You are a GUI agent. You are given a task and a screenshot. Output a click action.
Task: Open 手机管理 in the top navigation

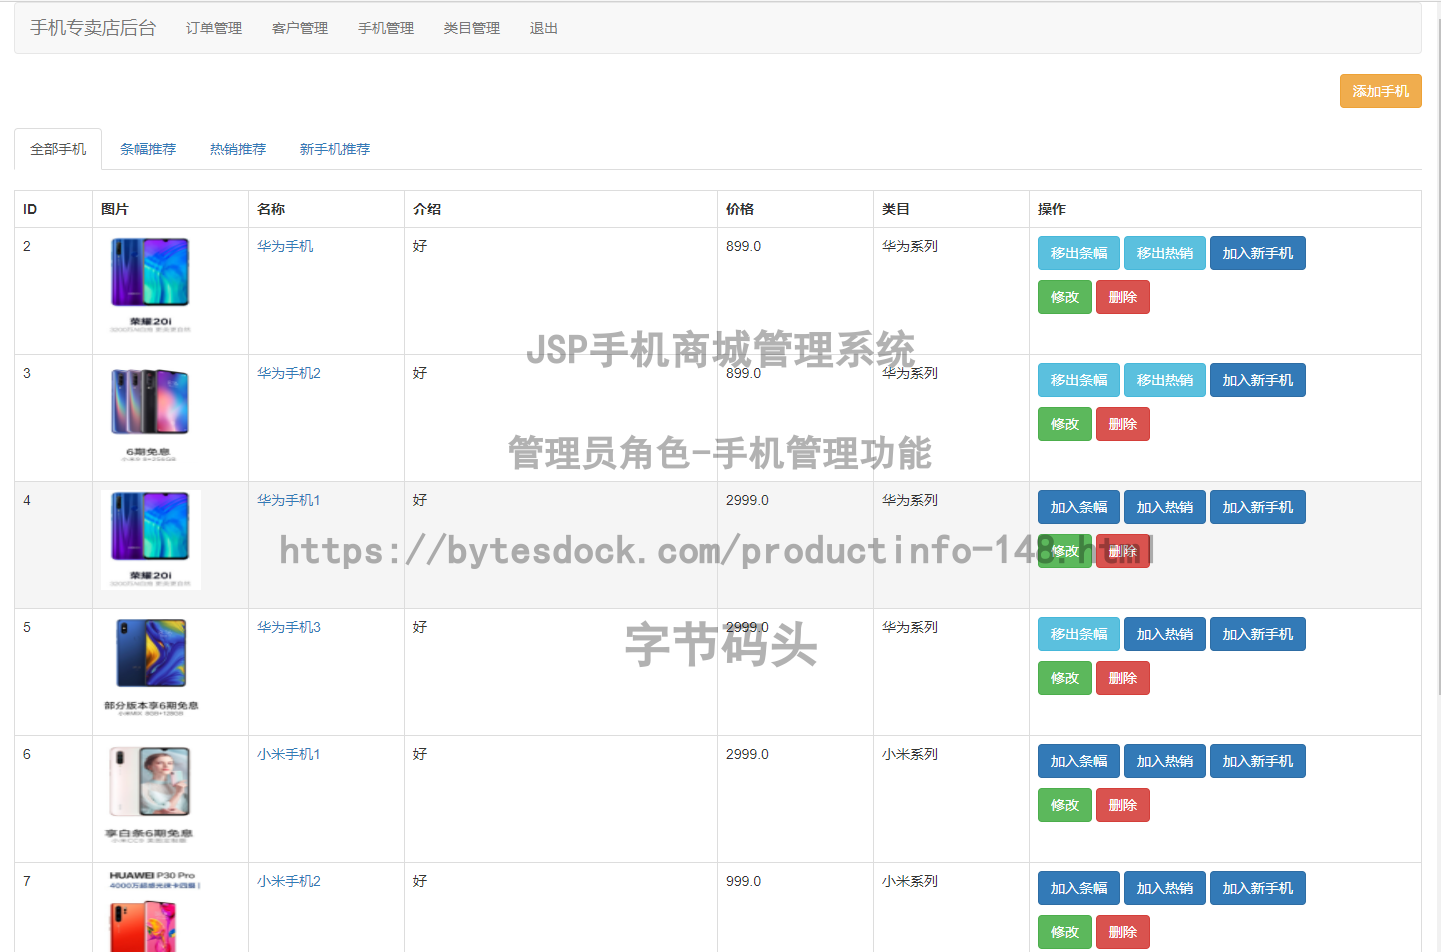point(386,28)
